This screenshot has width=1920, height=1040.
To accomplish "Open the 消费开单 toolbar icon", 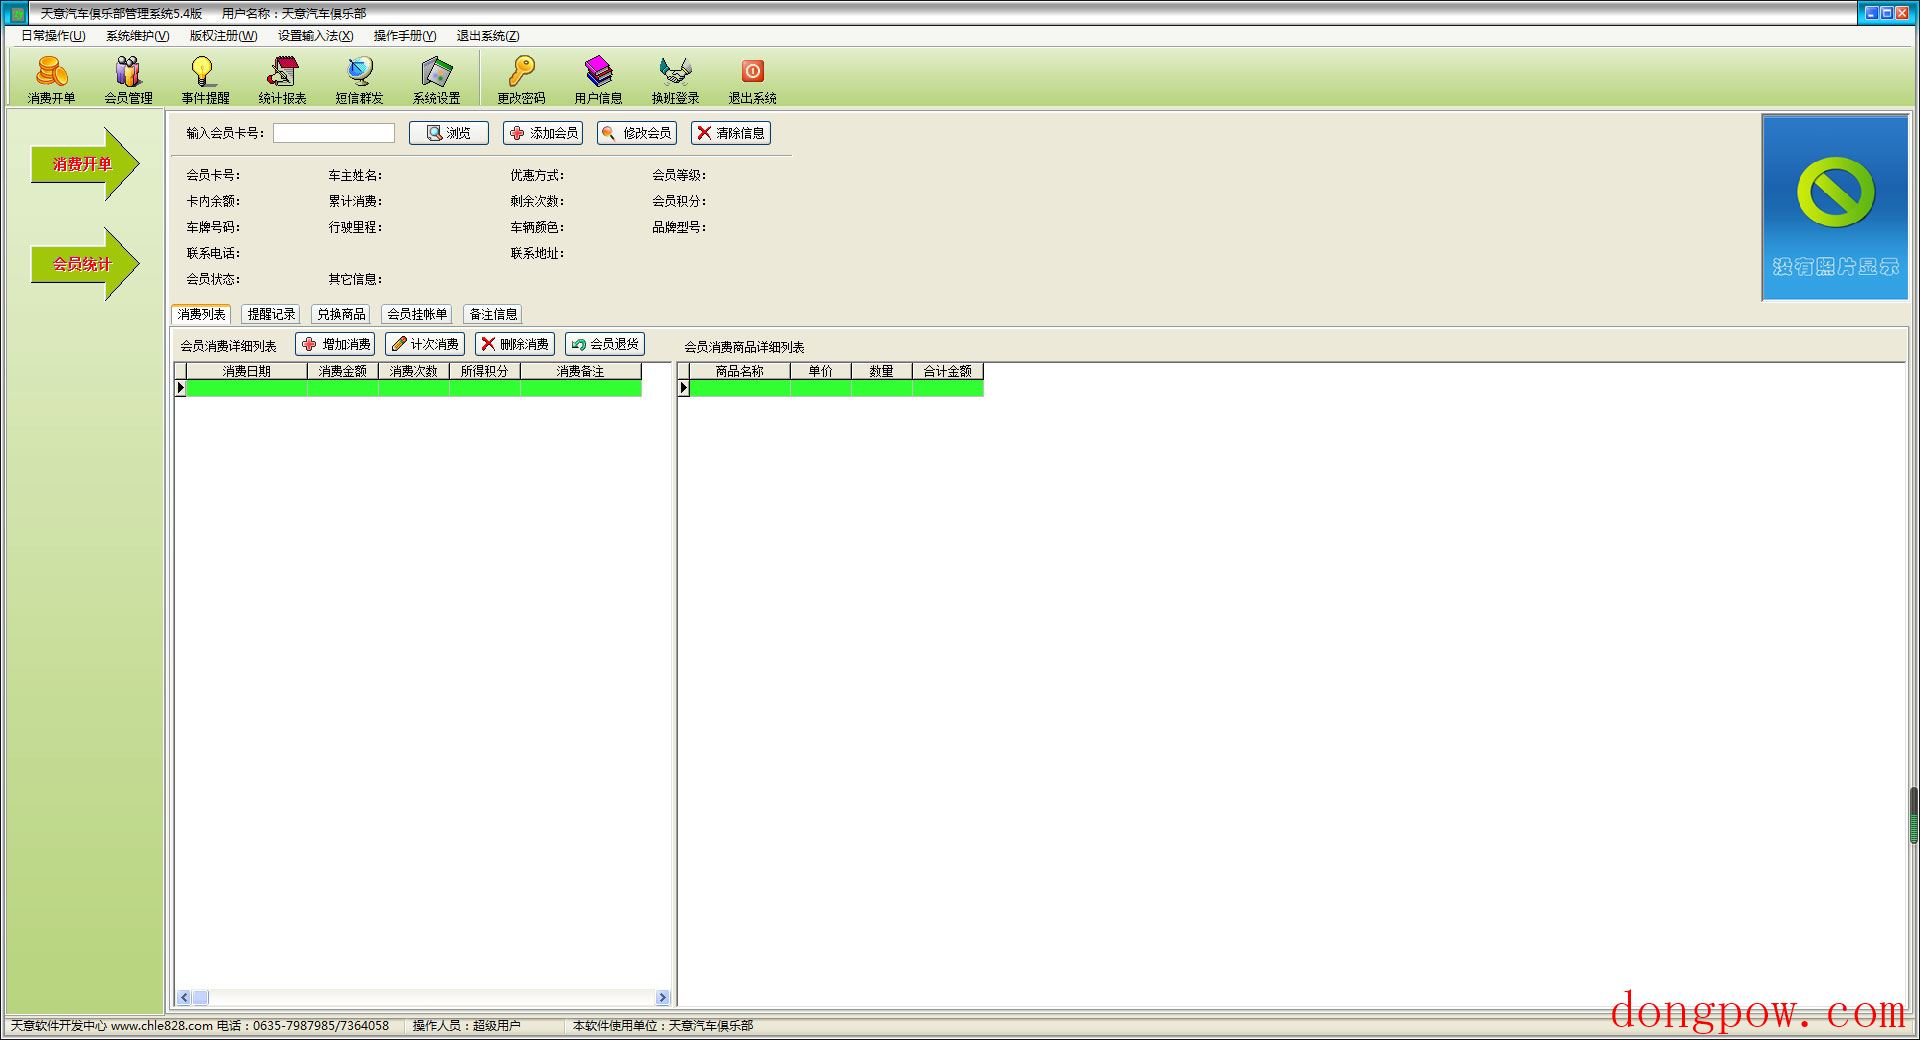I will pos(51,79).
